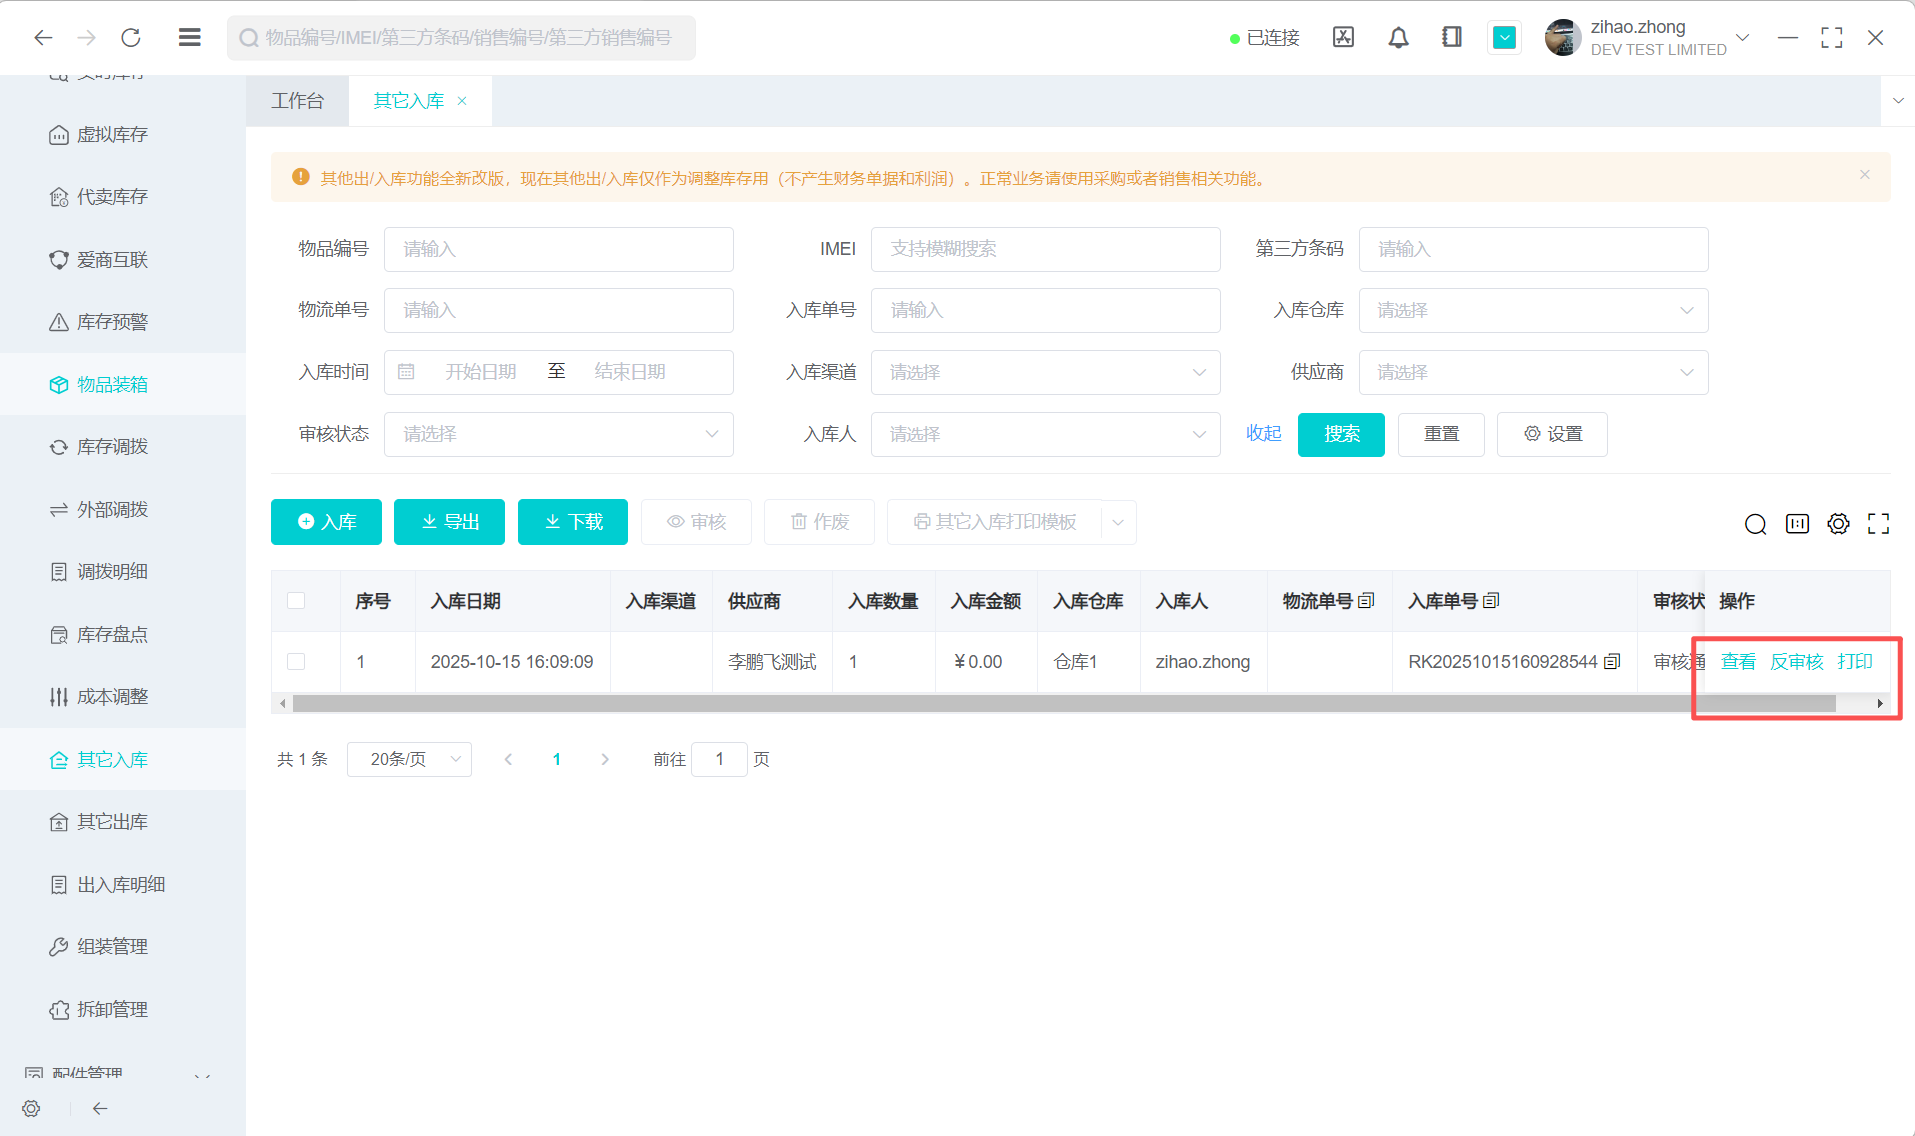Viewport: 1915px width, 1136px height.
Task: Click the 物品编号 input field
Action: (x=558, y=250)
